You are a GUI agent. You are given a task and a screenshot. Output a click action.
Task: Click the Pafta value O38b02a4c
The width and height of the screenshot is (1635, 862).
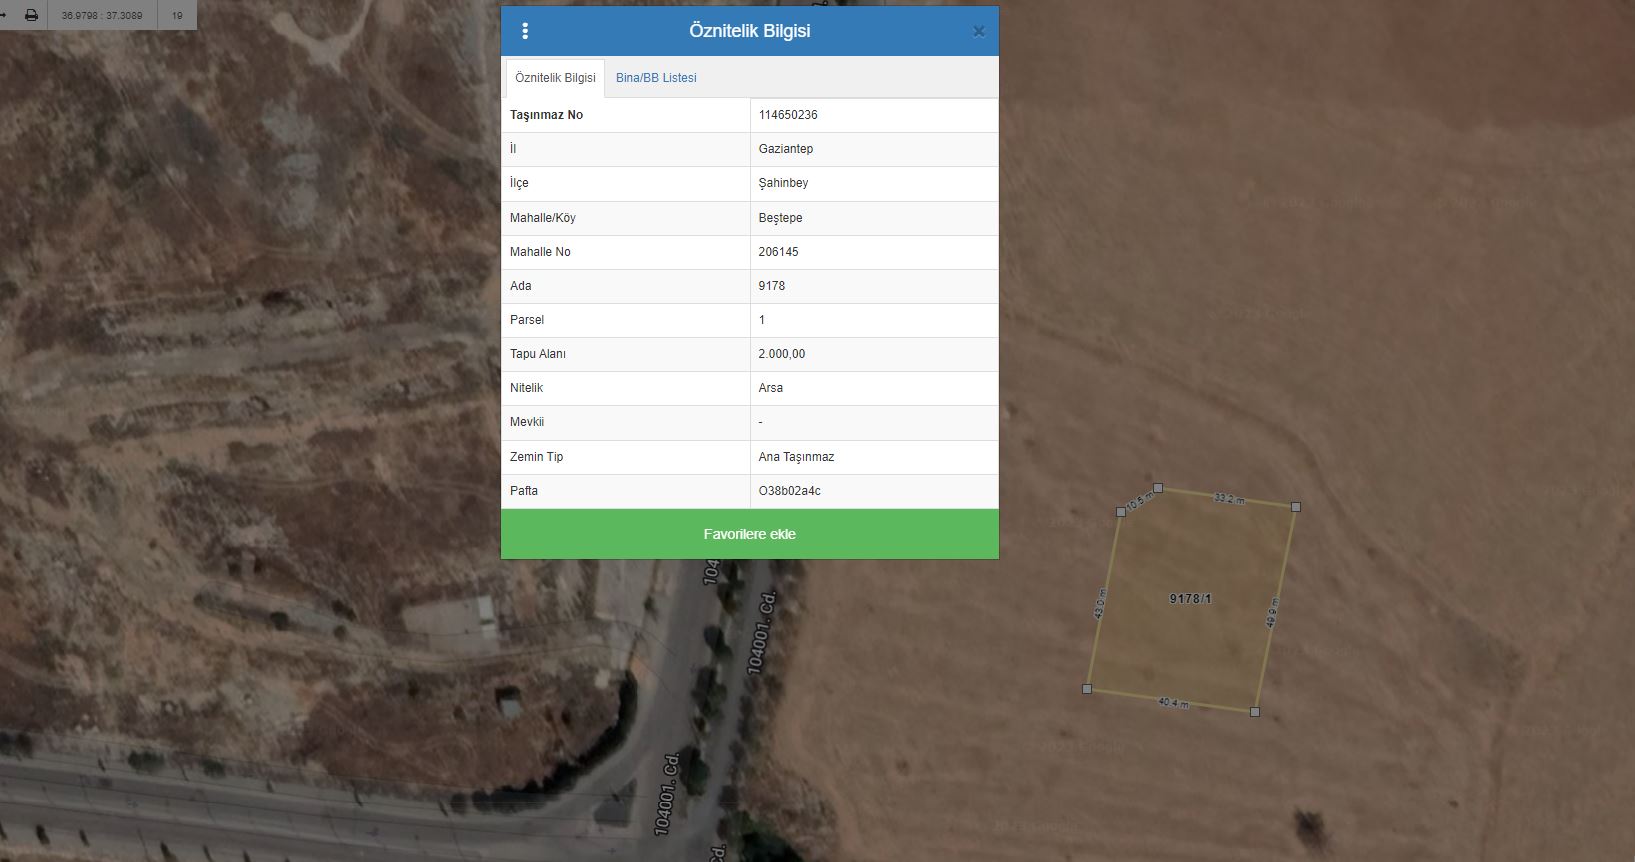click(x=789, y=491)
